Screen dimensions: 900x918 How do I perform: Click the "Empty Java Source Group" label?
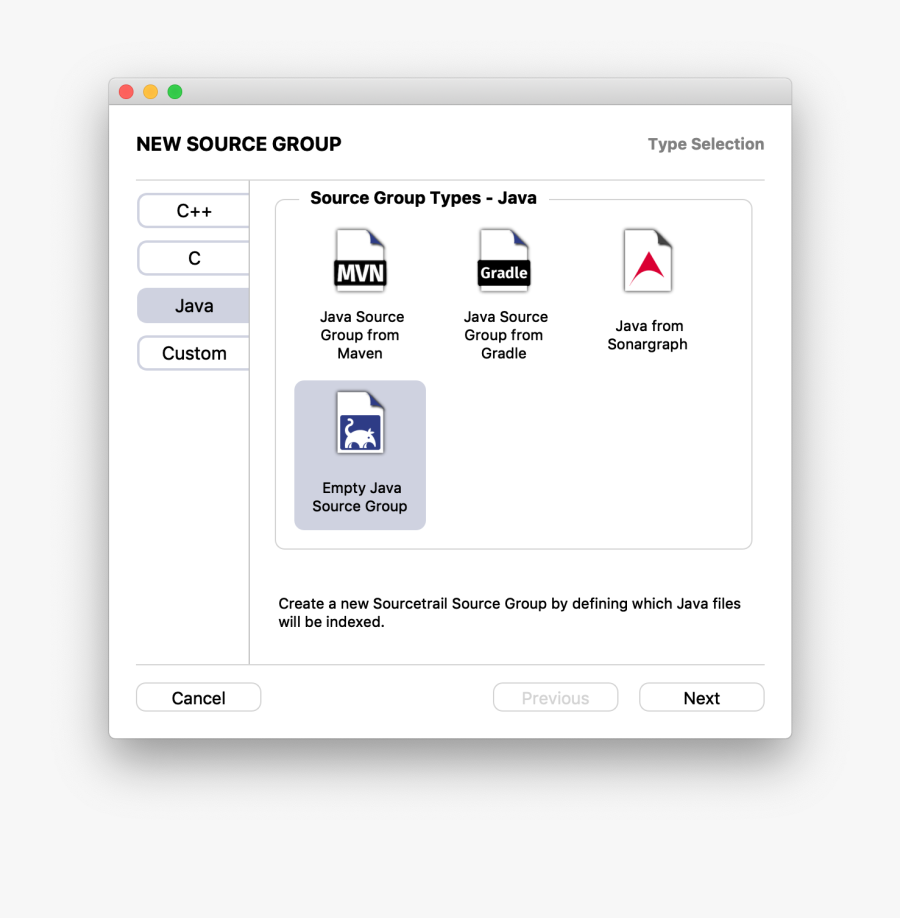pos(360,497)
